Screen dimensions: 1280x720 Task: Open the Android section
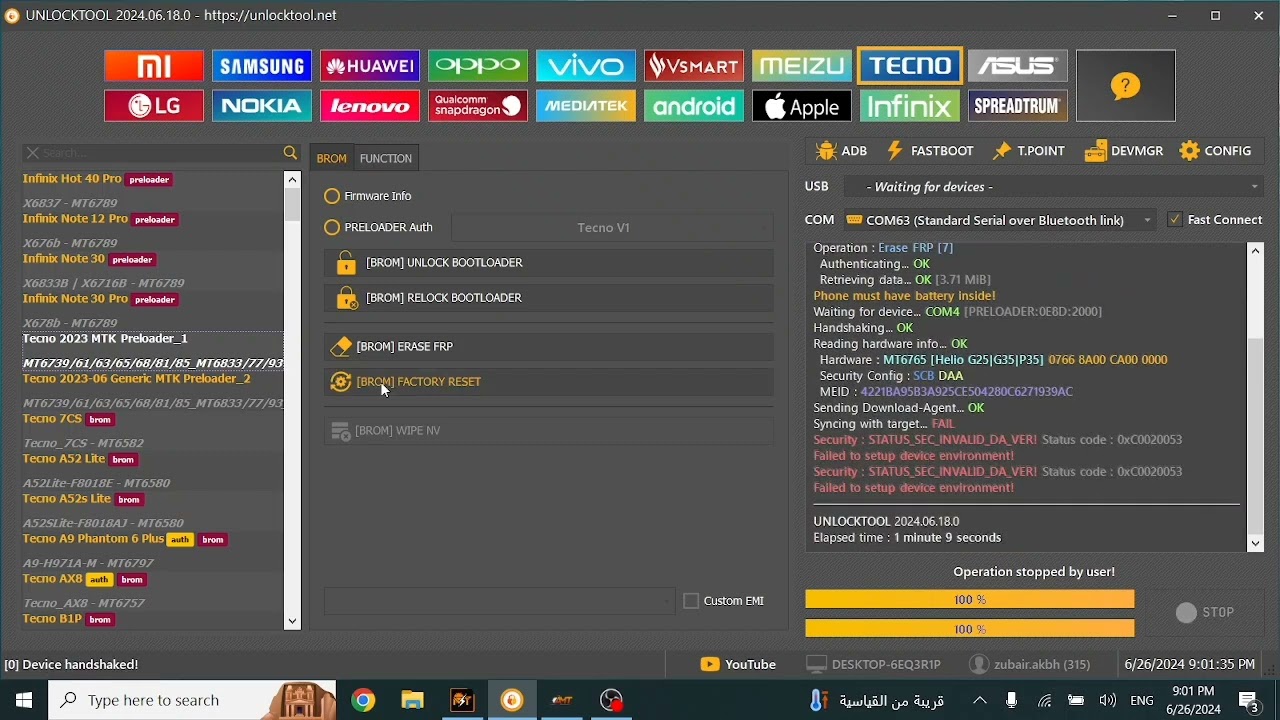(694, 106)
